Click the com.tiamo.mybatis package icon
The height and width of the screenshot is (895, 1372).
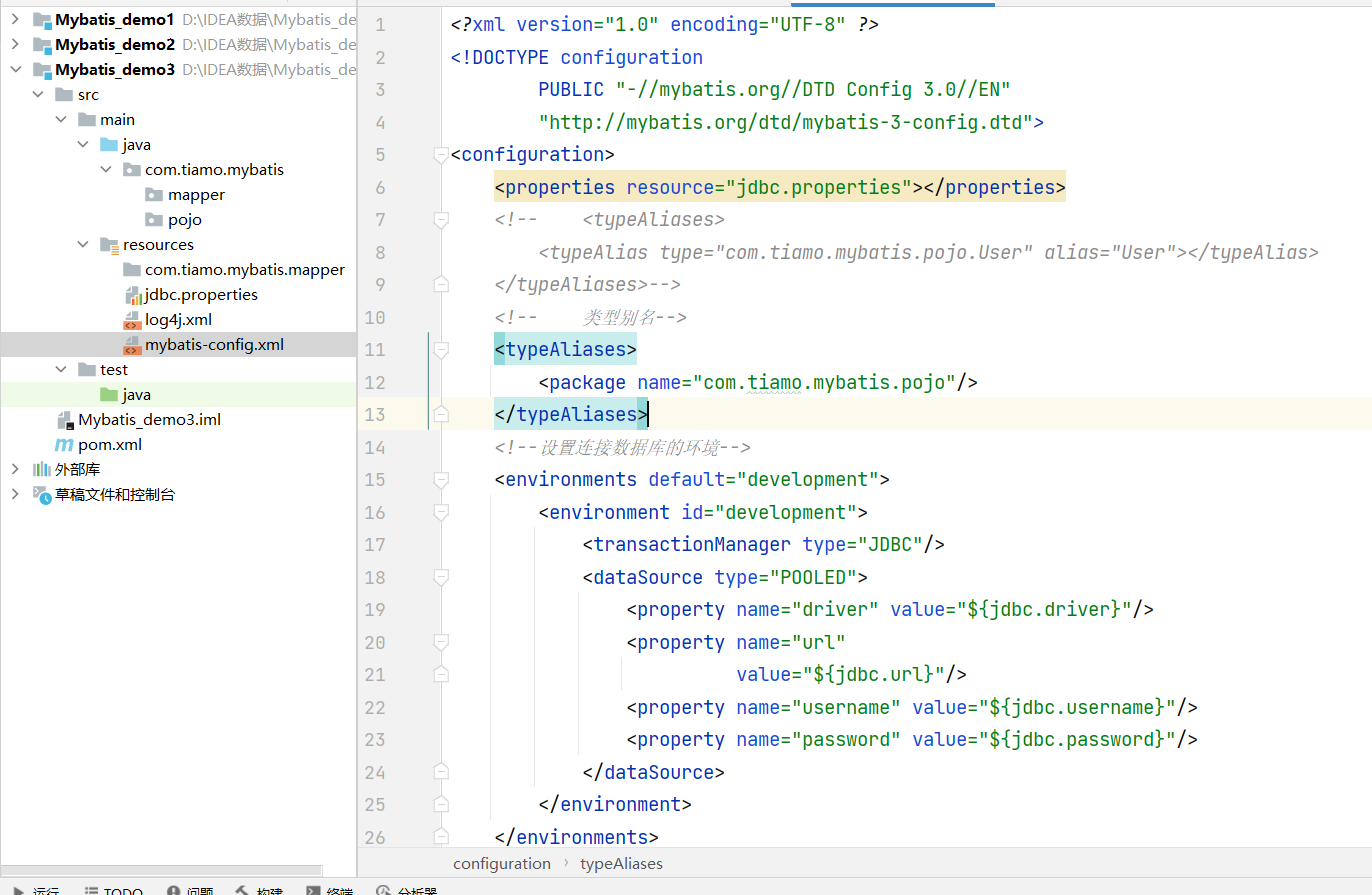(131, 170)
